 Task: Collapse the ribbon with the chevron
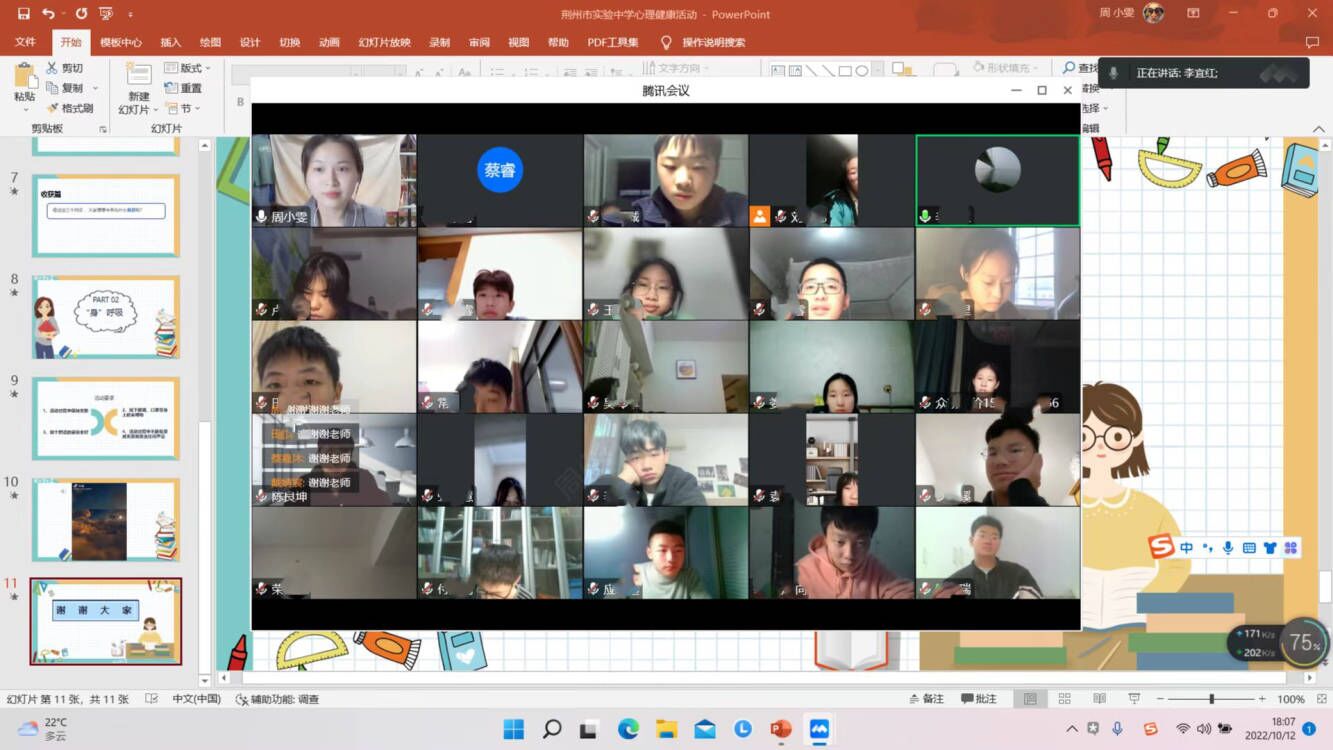[1318, 128]
